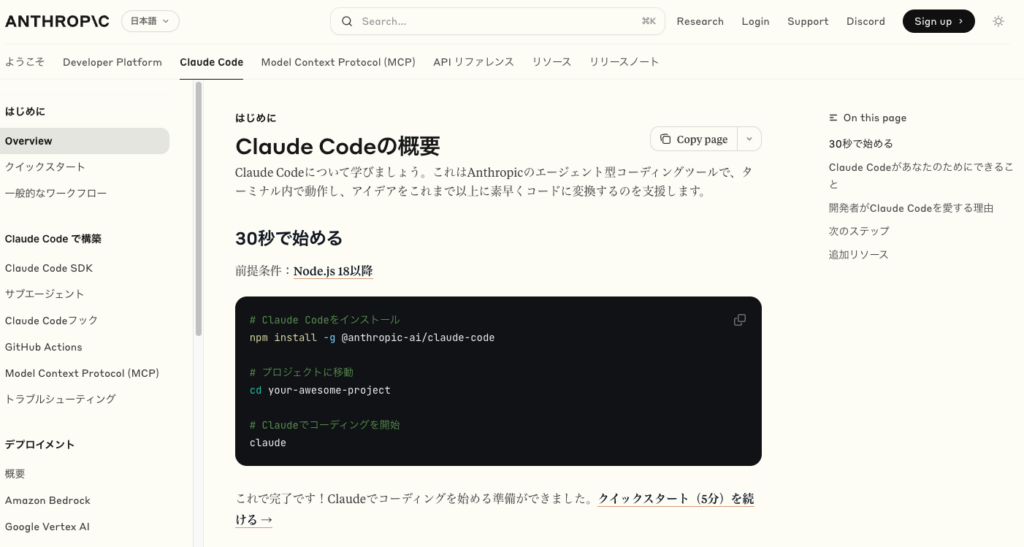Screen dimensions: 1024x547
Task: Open the Model Context Protocol (MCP) tab
Action: click(338, 62)
